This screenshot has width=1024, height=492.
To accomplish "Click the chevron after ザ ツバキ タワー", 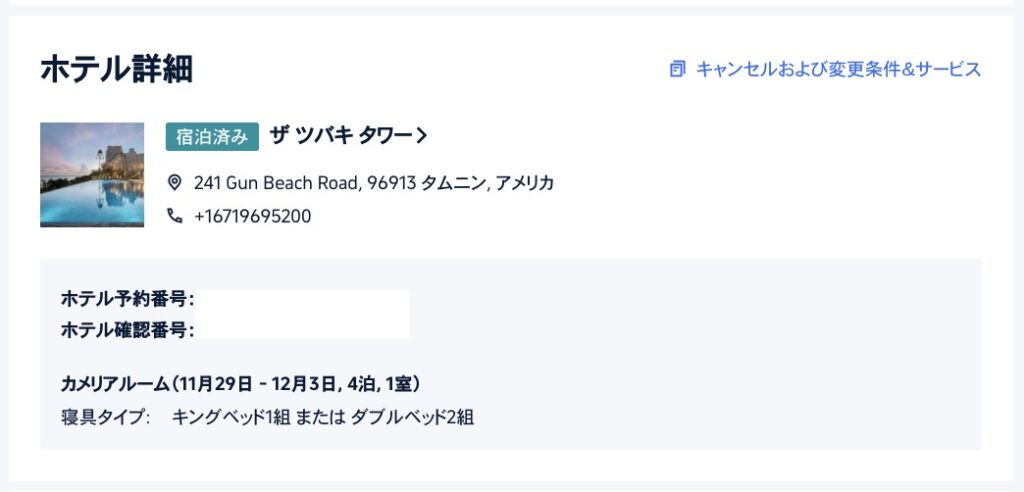I will 422,136.
